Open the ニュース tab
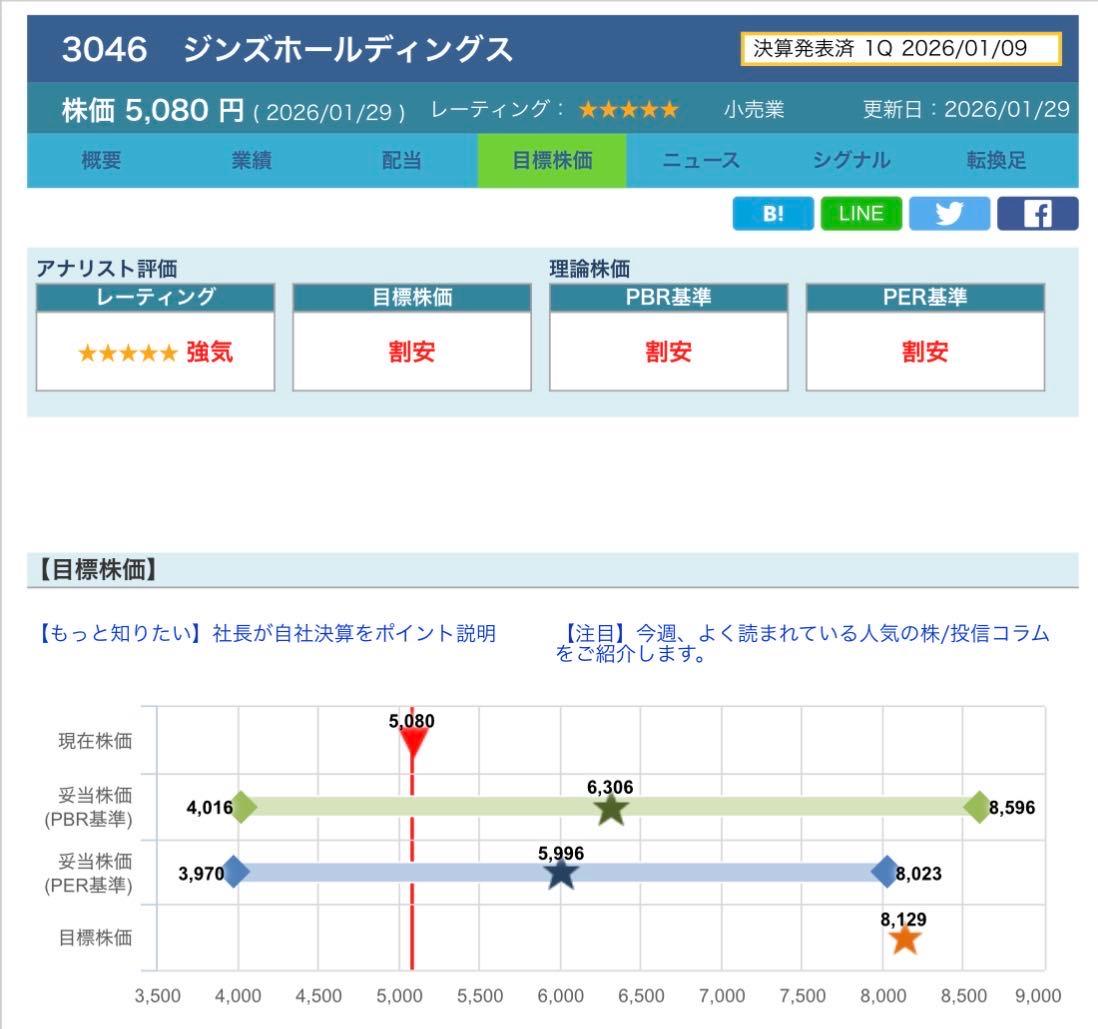The height and width of the screenshot is (1029, 1098). click(701, 160)
